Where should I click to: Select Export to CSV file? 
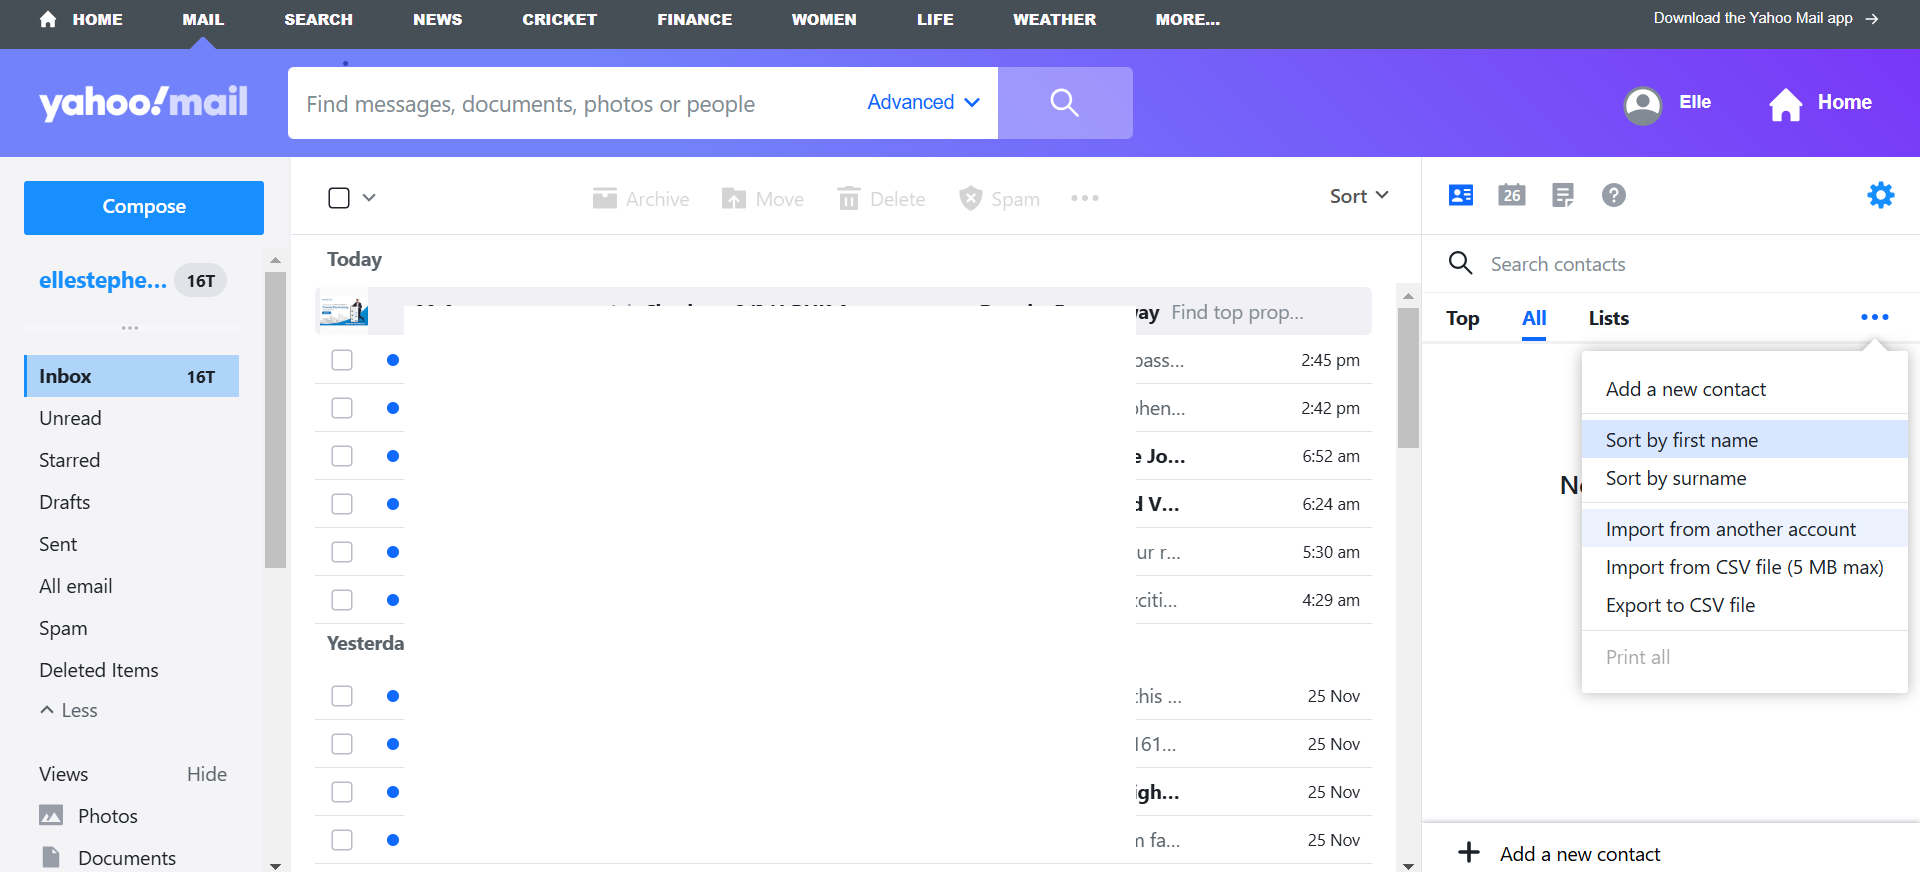pos(1745,605)
